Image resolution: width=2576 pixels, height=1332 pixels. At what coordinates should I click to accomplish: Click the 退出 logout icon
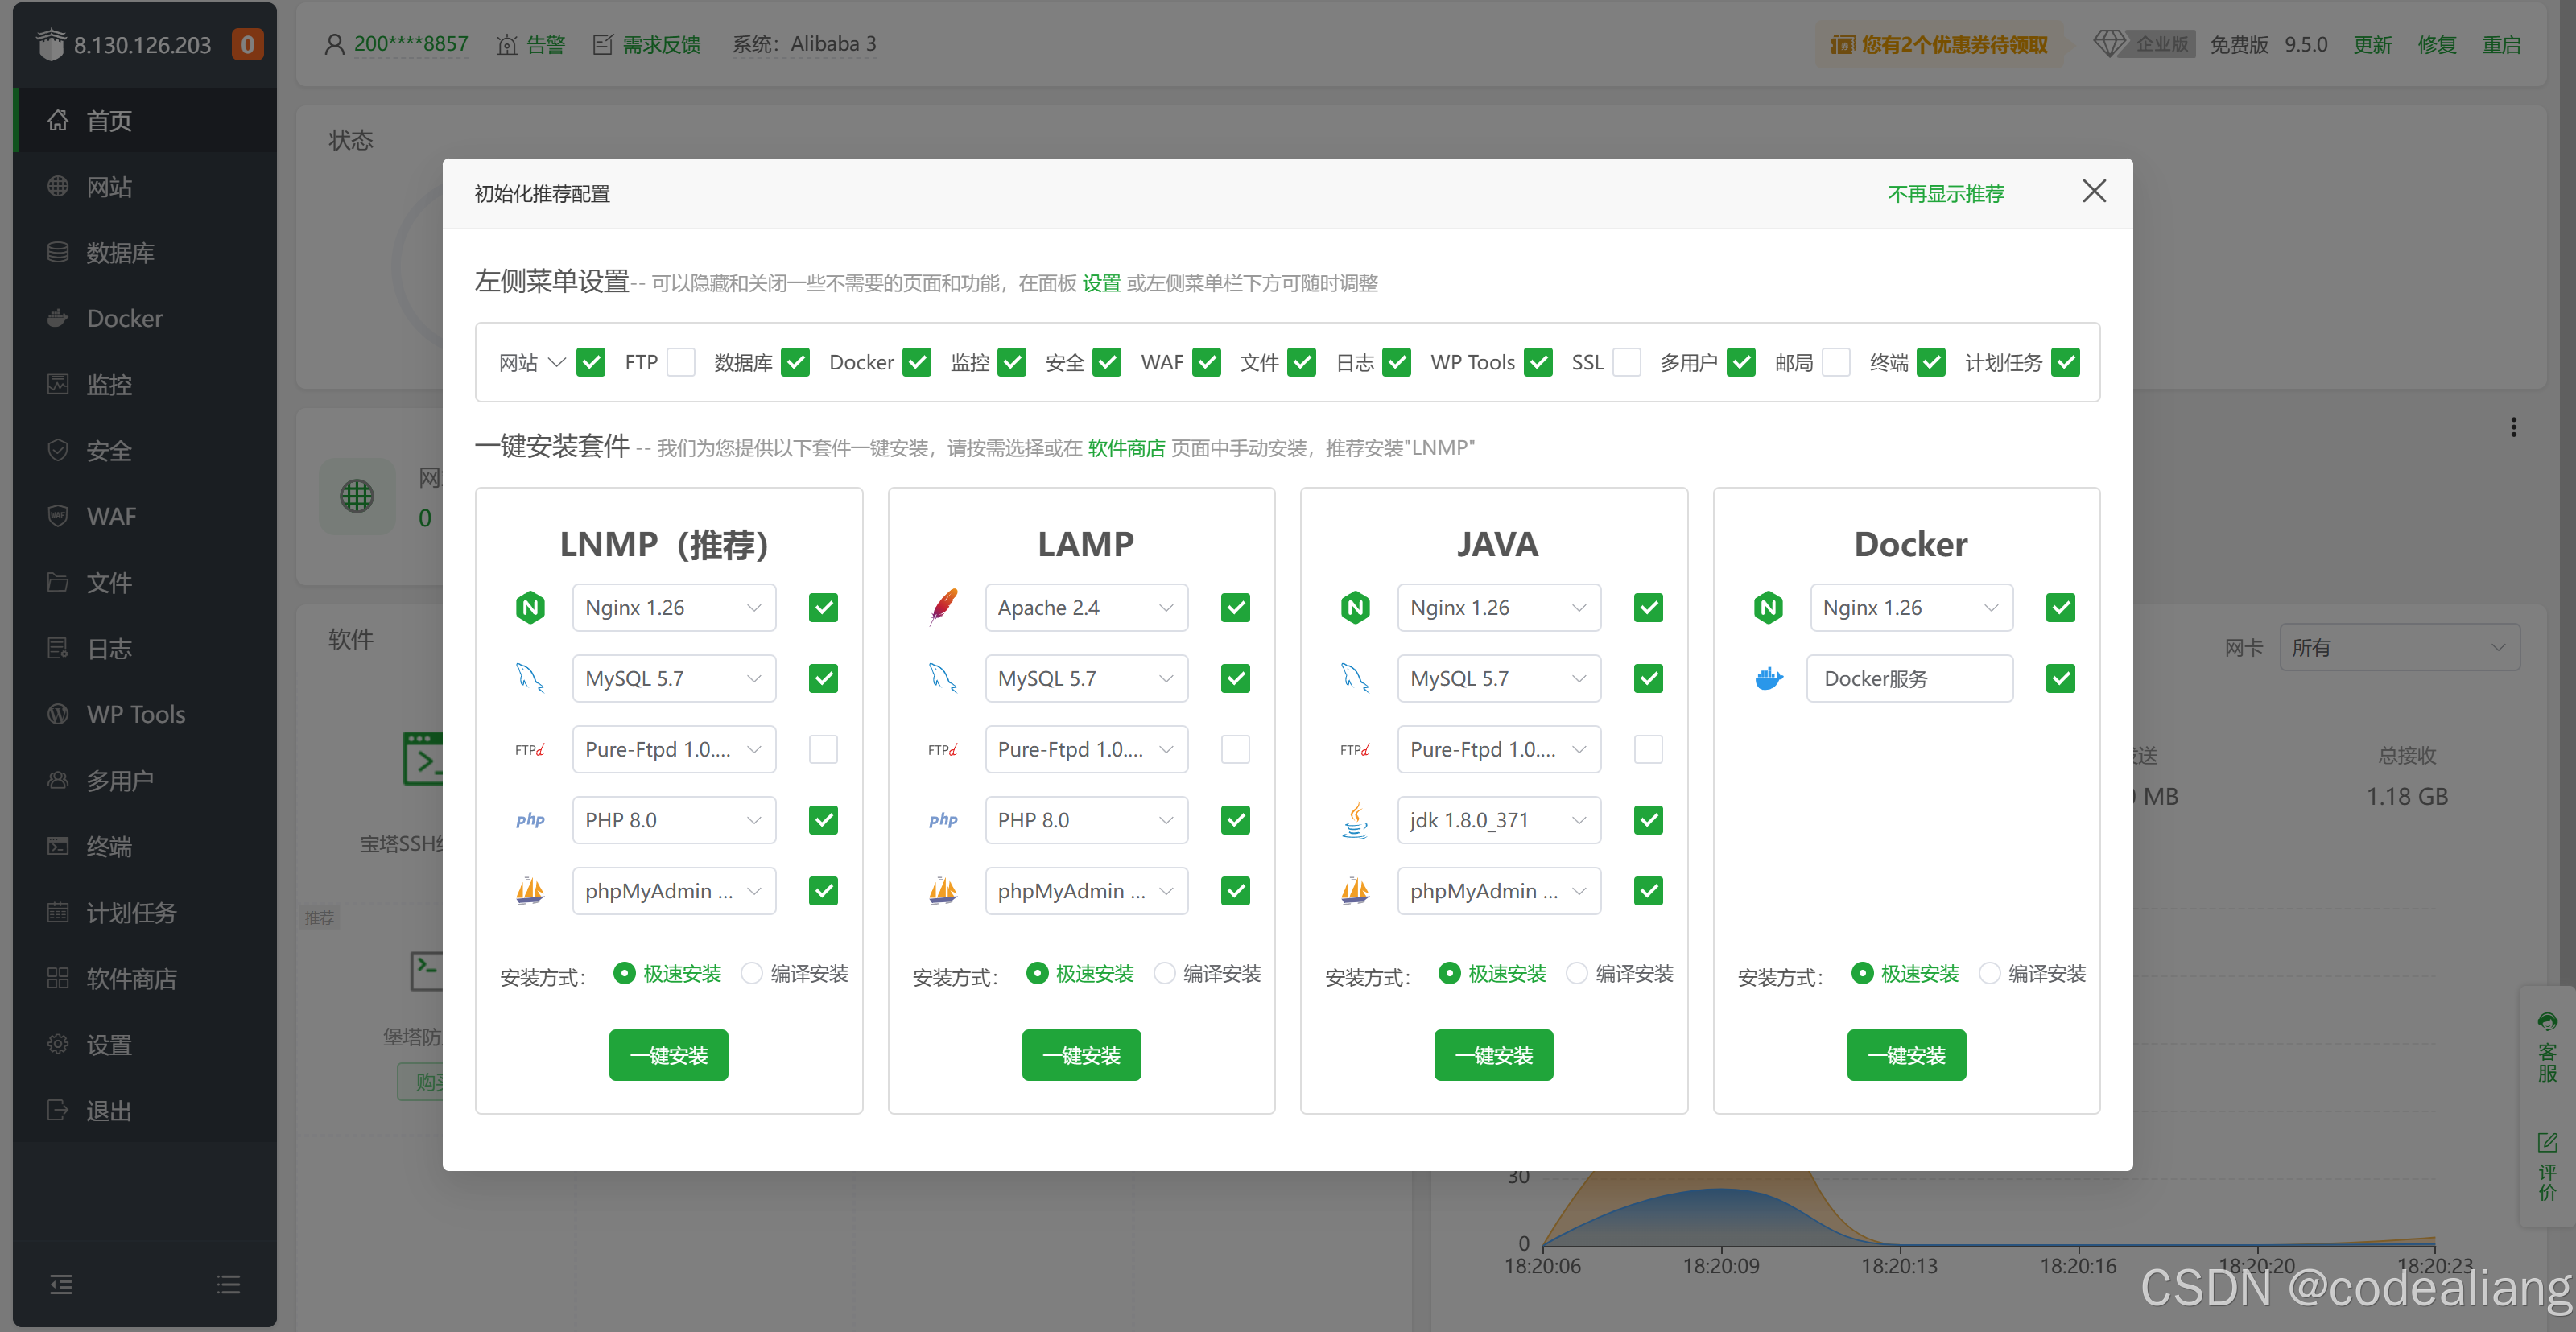58,1110
